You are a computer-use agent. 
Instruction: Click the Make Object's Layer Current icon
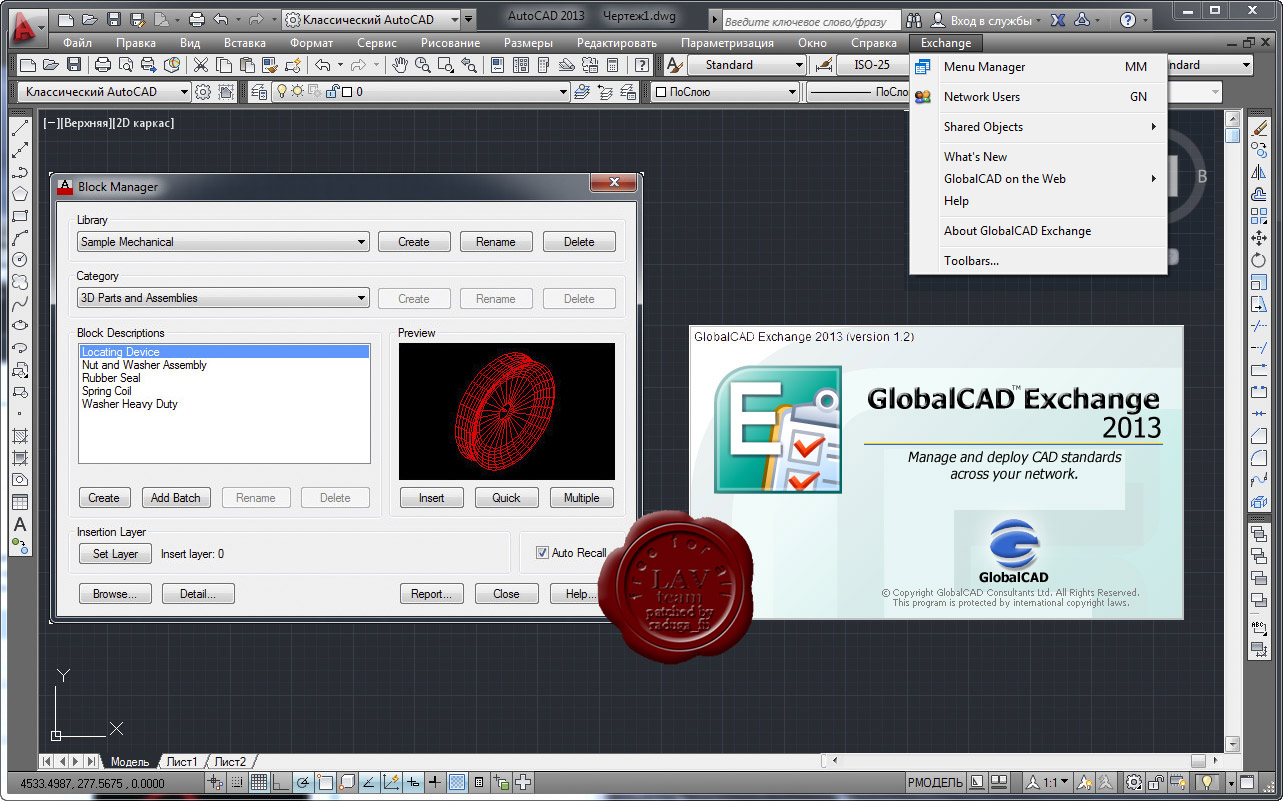pos(582,92)
